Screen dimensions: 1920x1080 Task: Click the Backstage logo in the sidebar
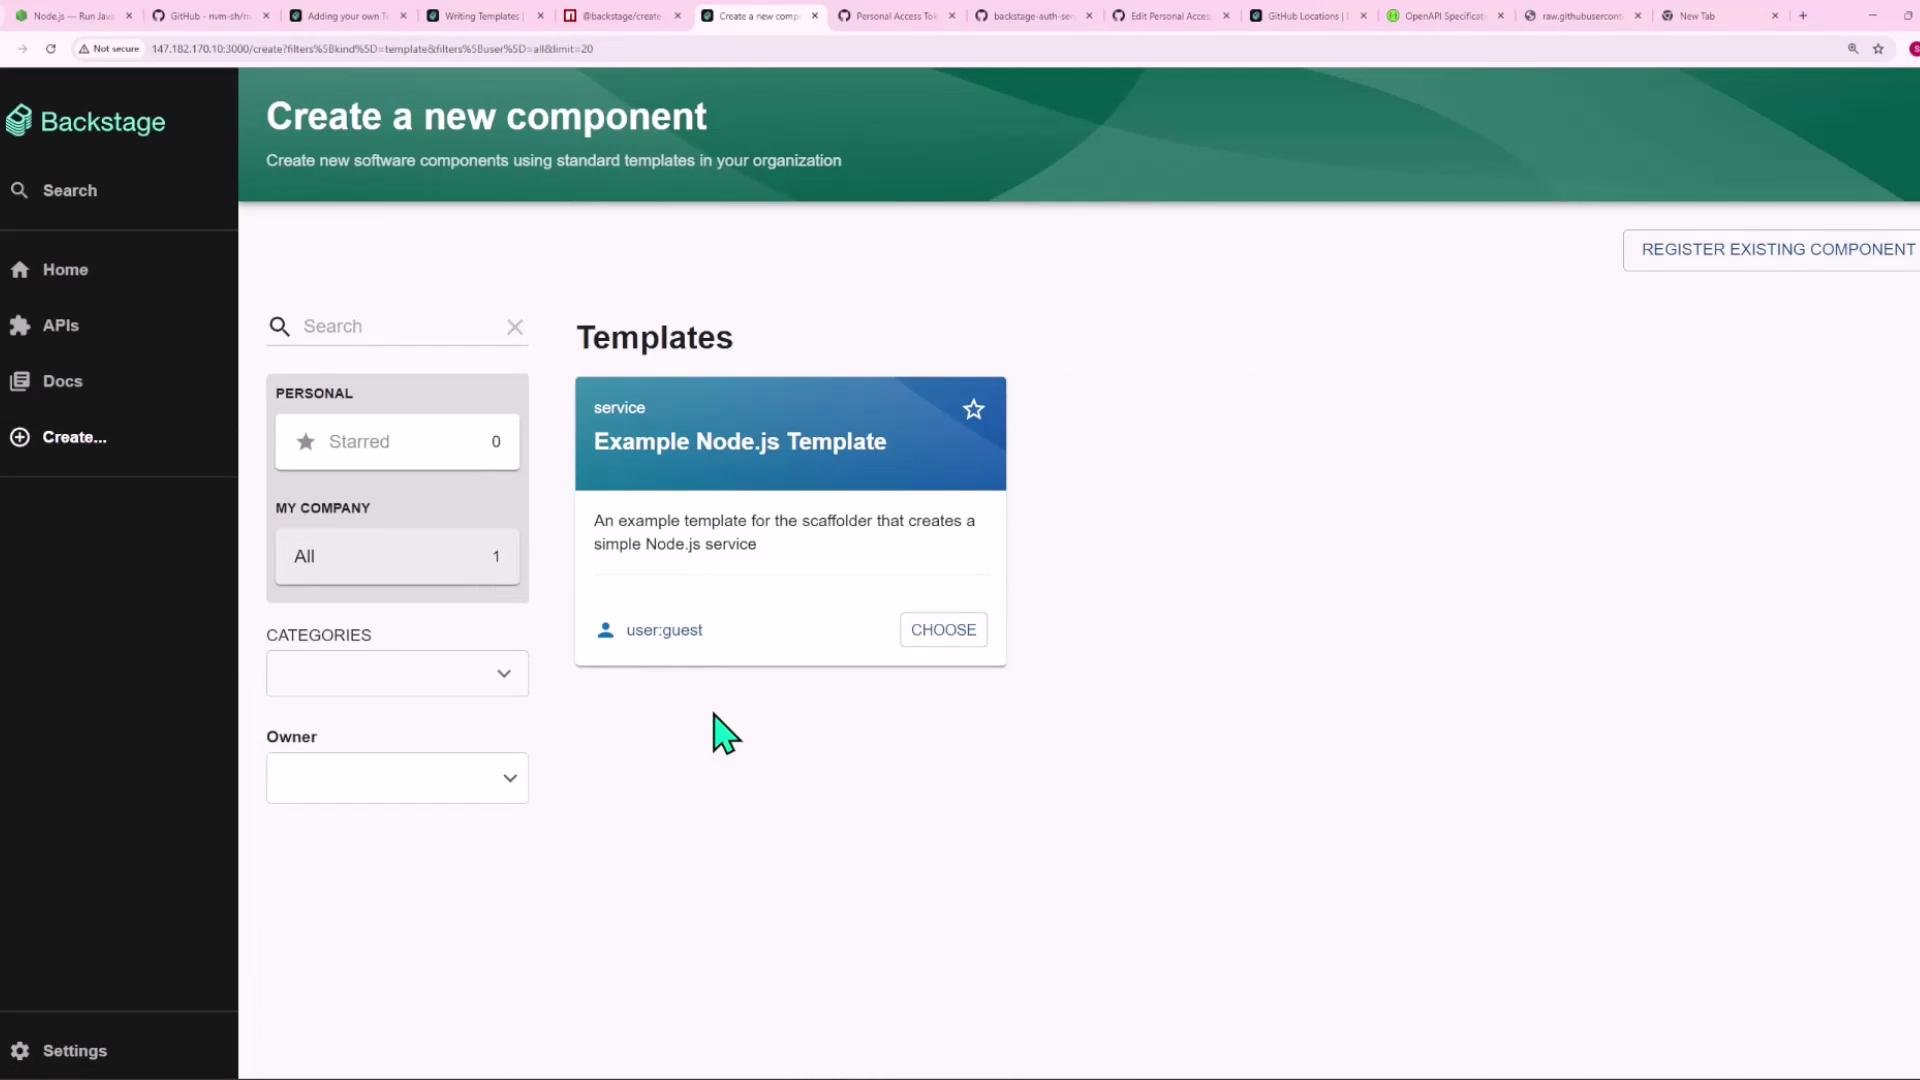coord(86,121)
